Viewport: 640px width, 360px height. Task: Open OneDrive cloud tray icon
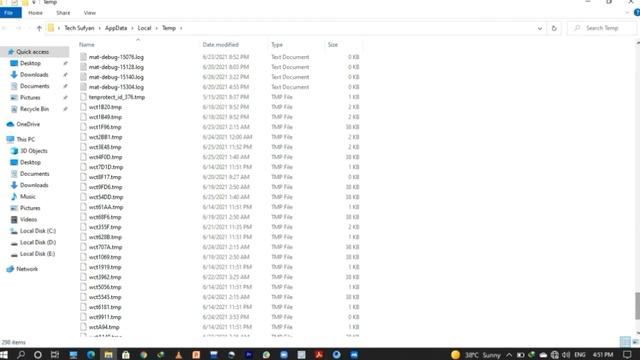[x=543, y=355]
